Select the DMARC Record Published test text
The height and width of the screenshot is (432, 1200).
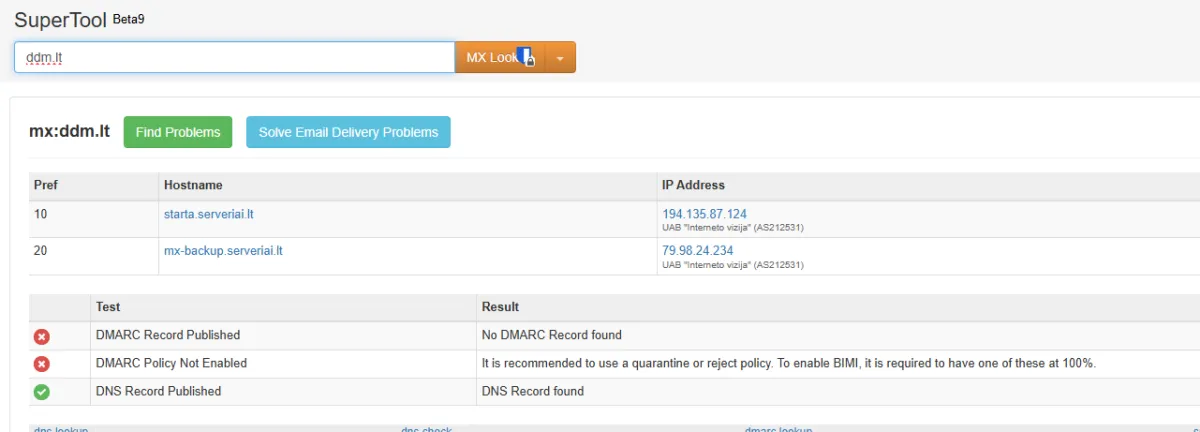coord(168,335)
